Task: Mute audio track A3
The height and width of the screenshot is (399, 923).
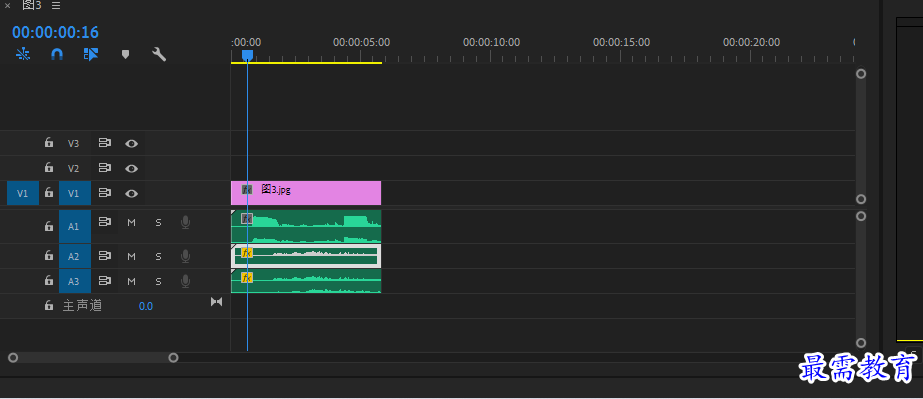Action: pyautogui.click(x=131, y=281)
